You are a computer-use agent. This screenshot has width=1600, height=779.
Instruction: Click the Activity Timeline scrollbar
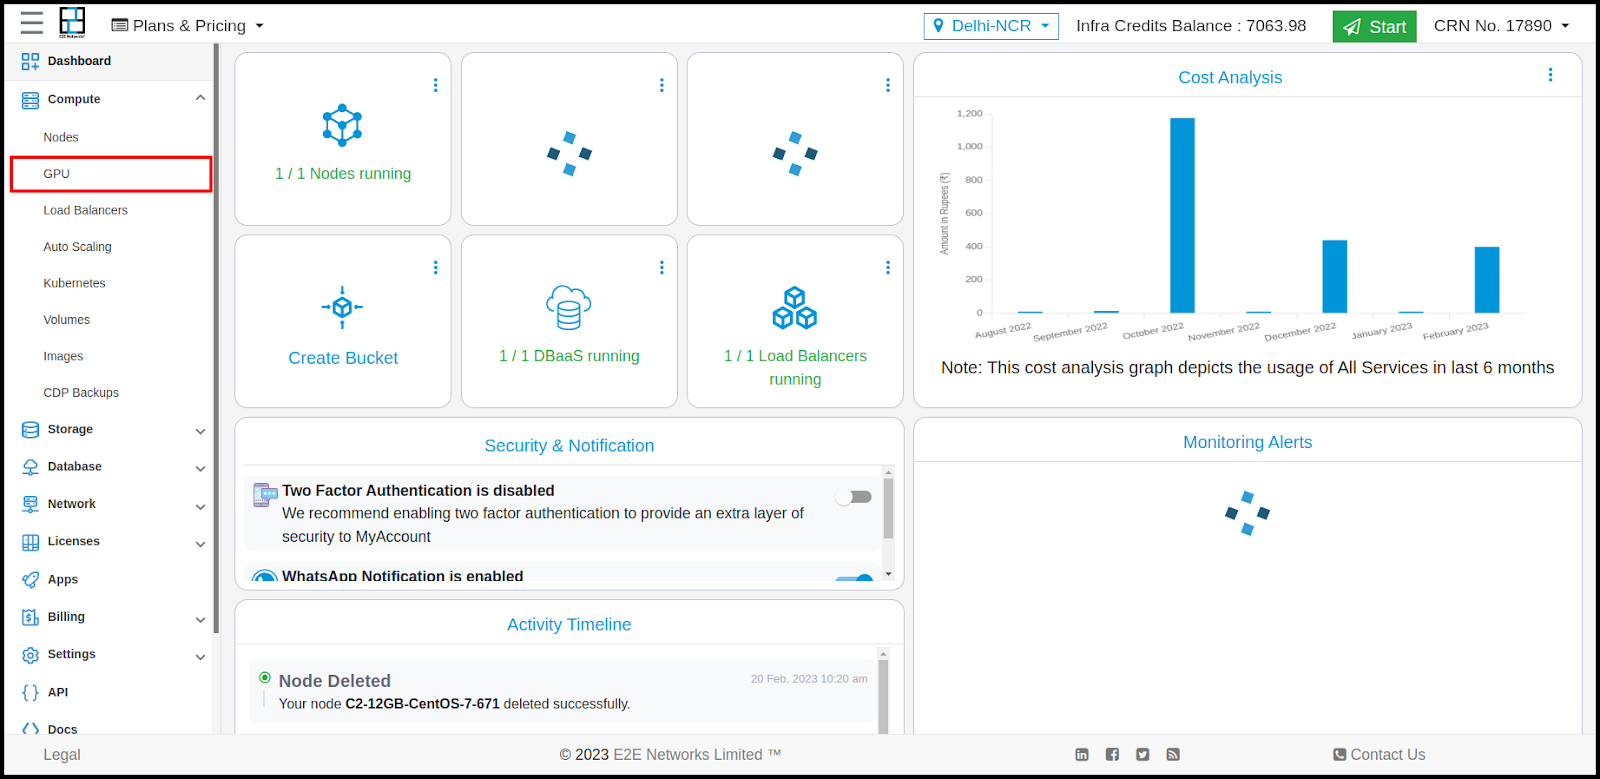(883, 691)
